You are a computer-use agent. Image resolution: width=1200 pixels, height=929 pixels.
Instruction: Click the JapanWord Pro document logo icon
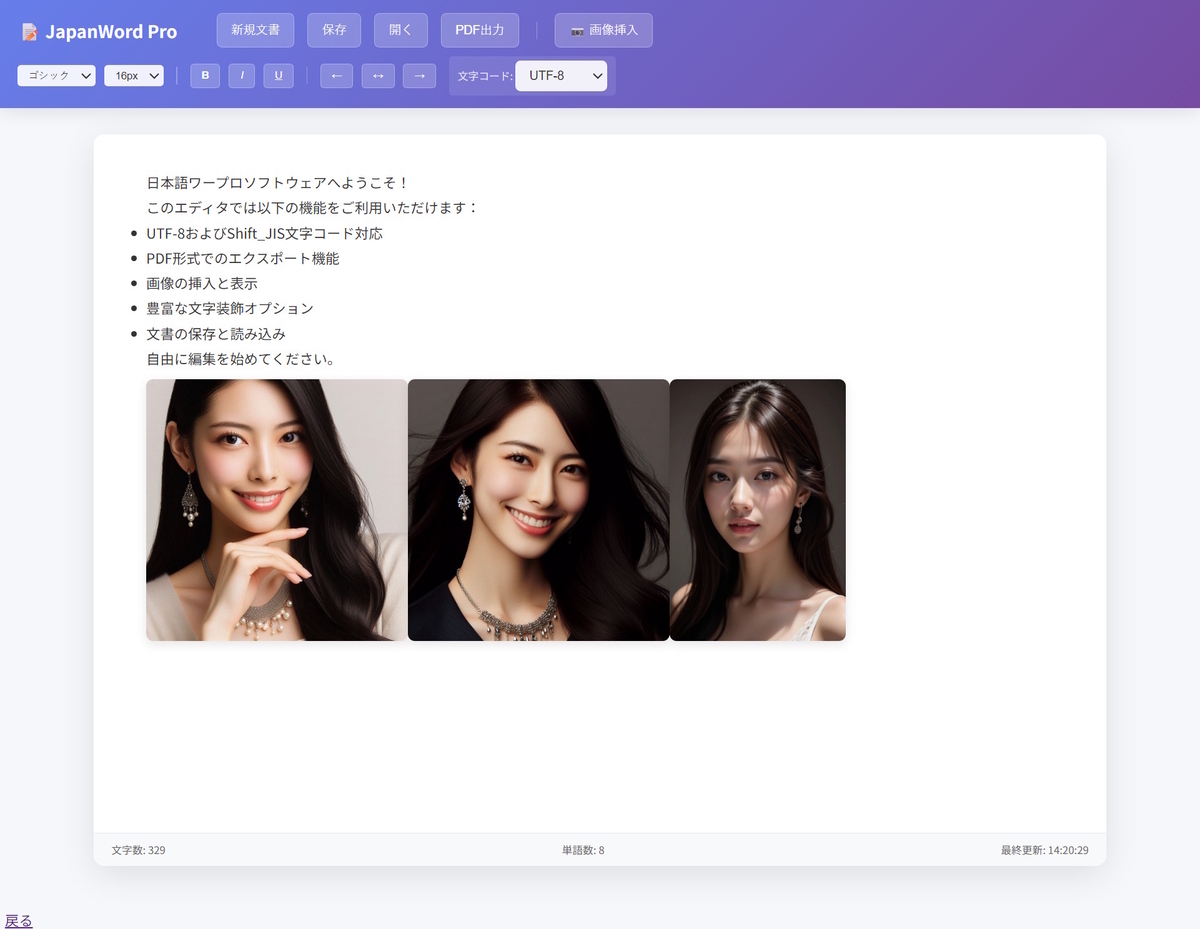pyautogui.click(x=30, y=32)
